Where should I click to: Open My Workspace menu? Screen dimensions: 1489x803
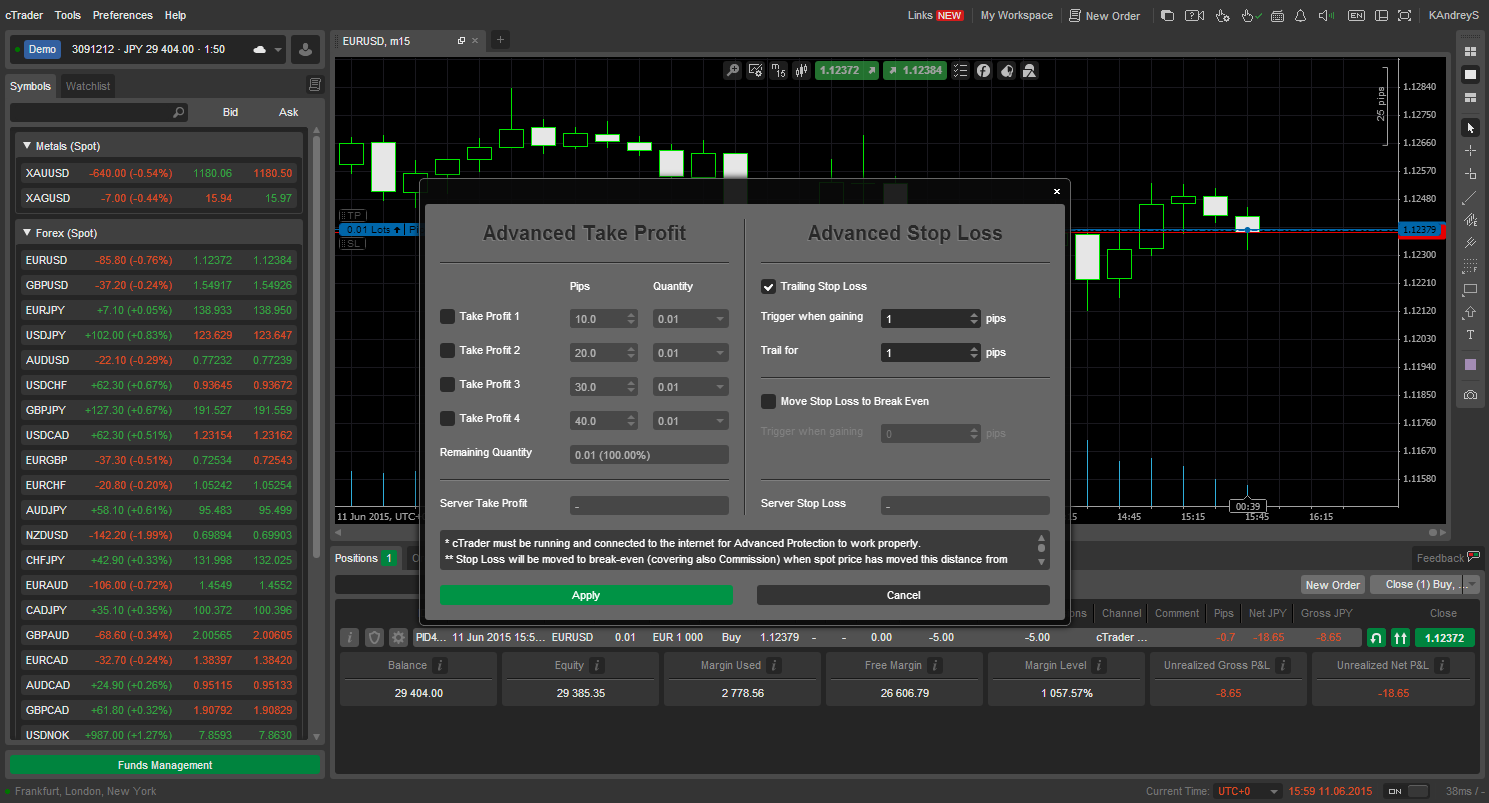coord(1016,15)
